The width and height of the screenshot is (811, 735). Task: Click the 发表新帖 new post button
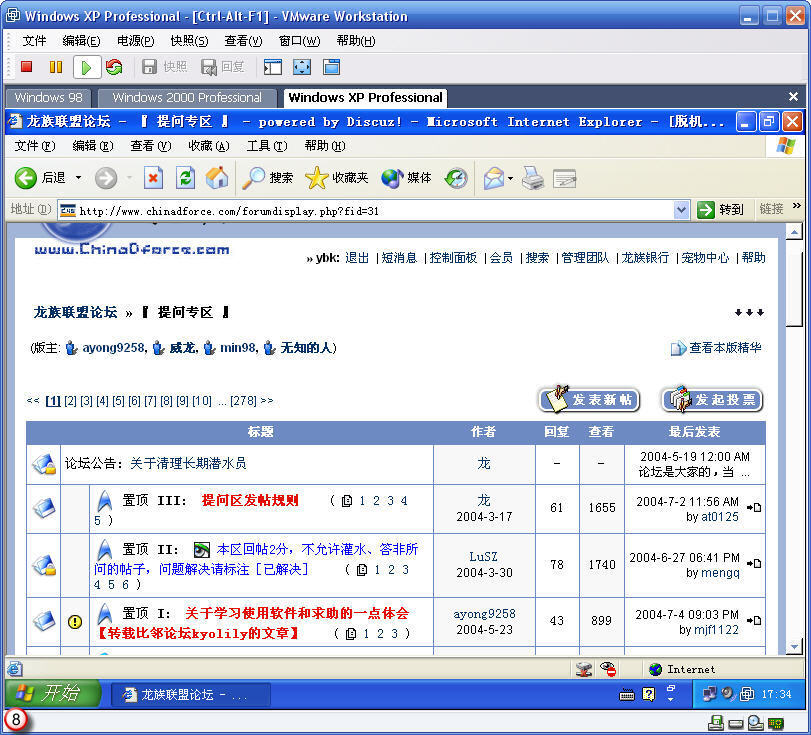[589, 399]
